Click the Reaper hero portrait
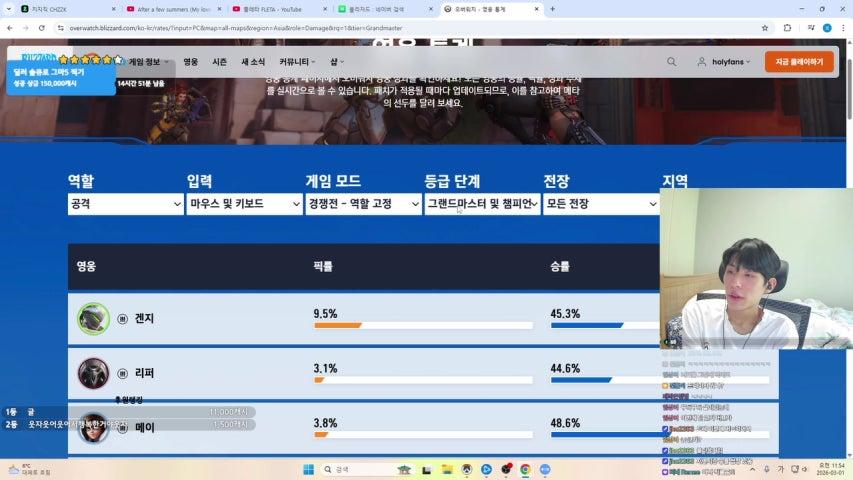 [93, 373]
